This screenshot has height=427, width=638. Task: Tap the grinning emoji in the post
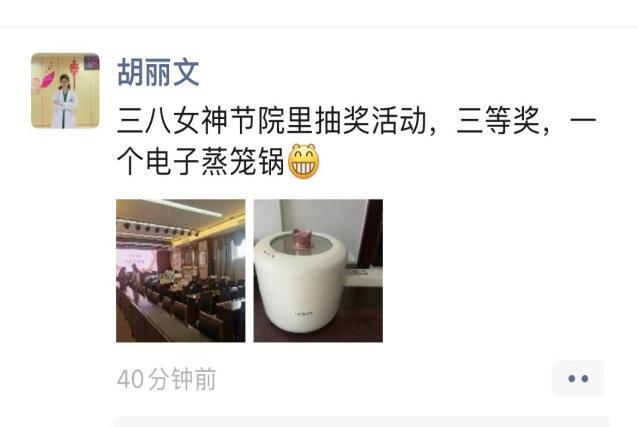coord(304,161)
